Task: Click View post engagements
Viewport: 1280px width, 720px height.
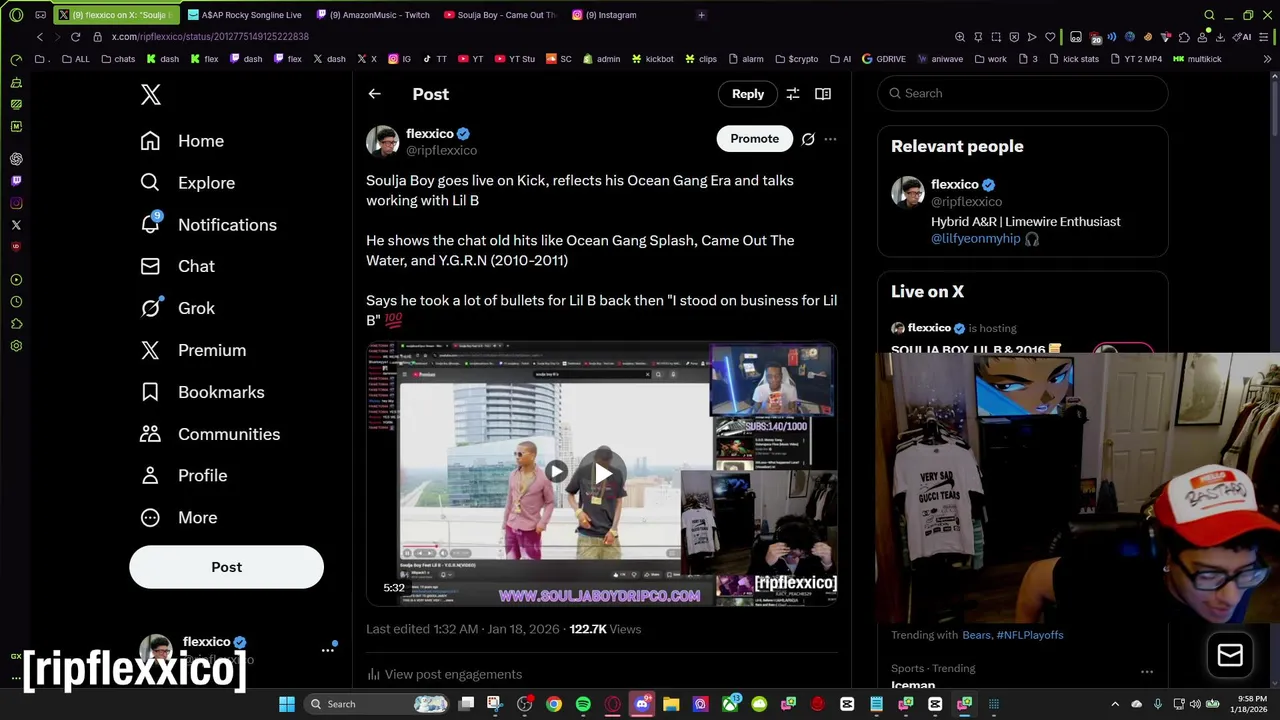Action: pos(444,674)
